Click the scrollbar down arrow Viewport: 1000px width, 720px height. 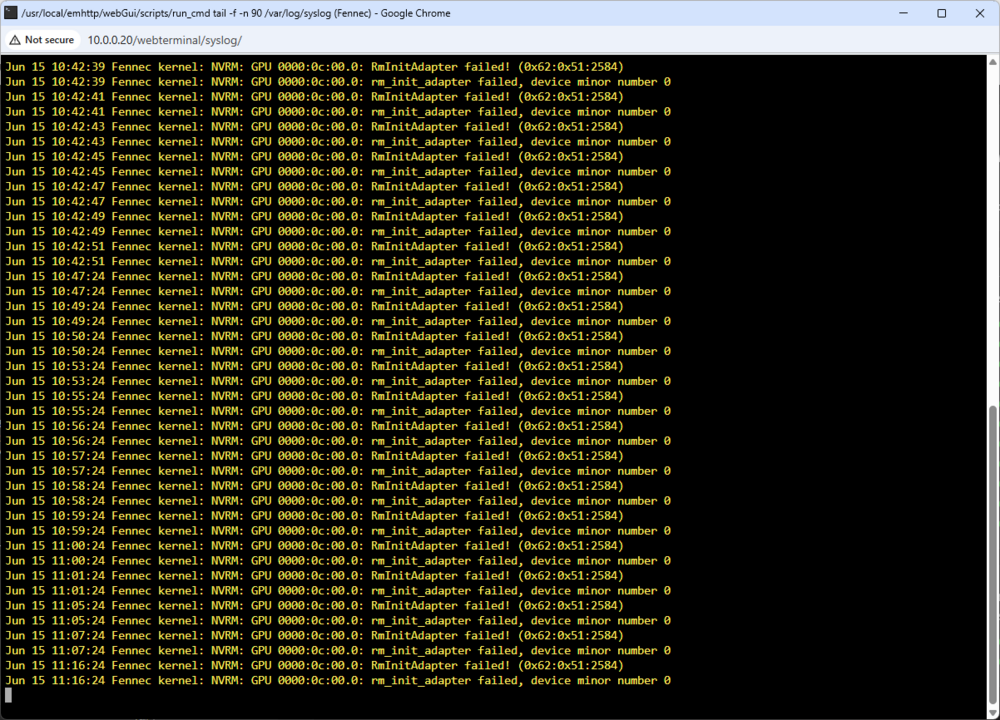click(993, 712)
